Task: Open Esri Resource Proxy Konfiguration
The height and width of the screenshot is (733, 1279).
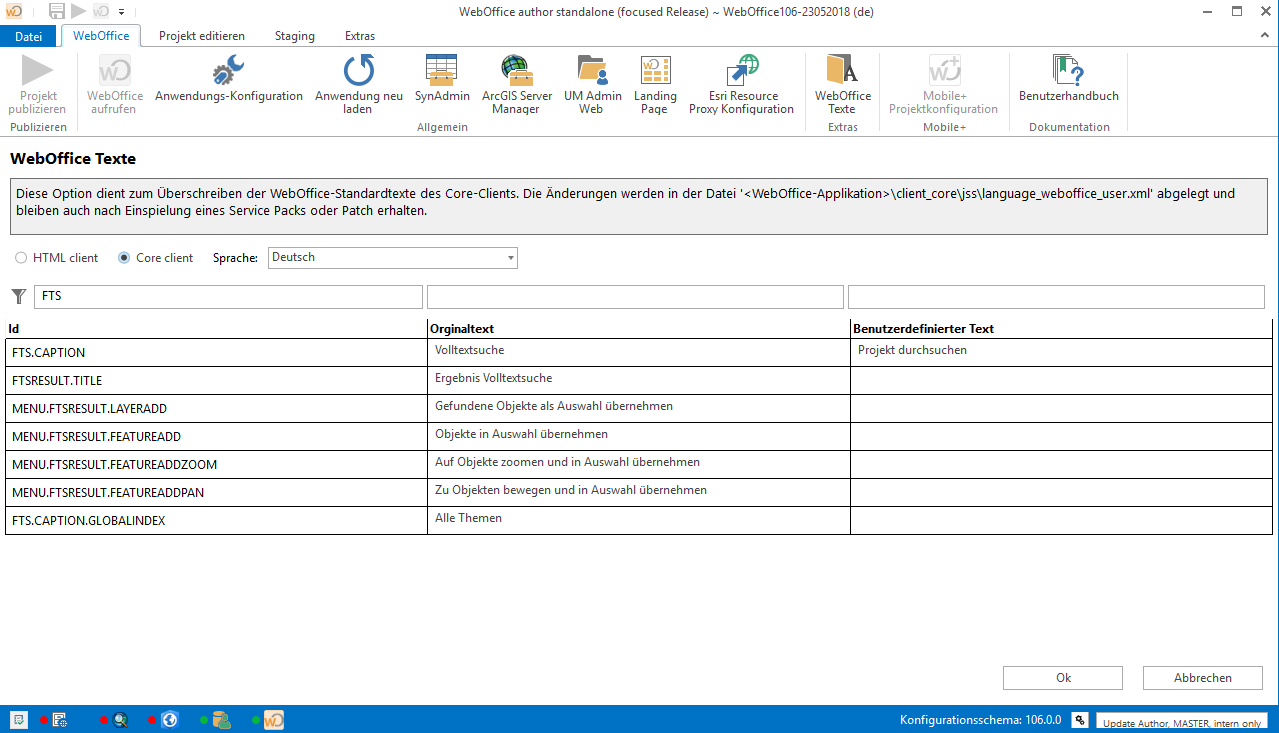Action: tap(741, 80)
